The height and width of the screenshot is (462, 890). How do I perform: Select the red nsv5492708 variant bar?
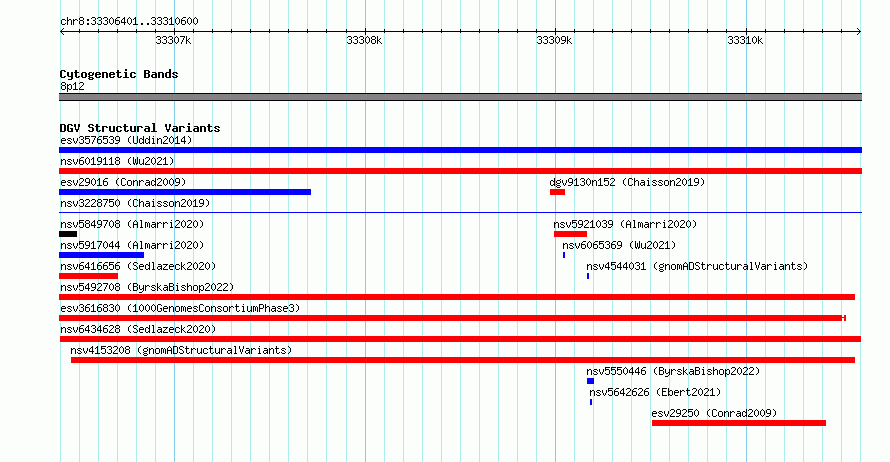point(457,297)
